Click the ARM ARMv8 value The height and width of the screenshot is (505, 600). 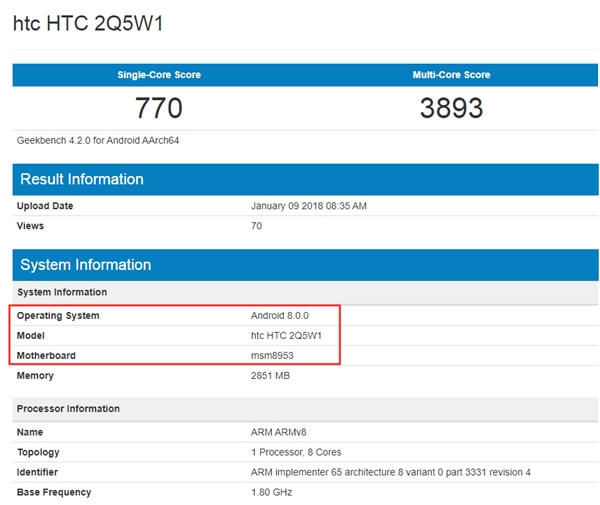(279, 432)
